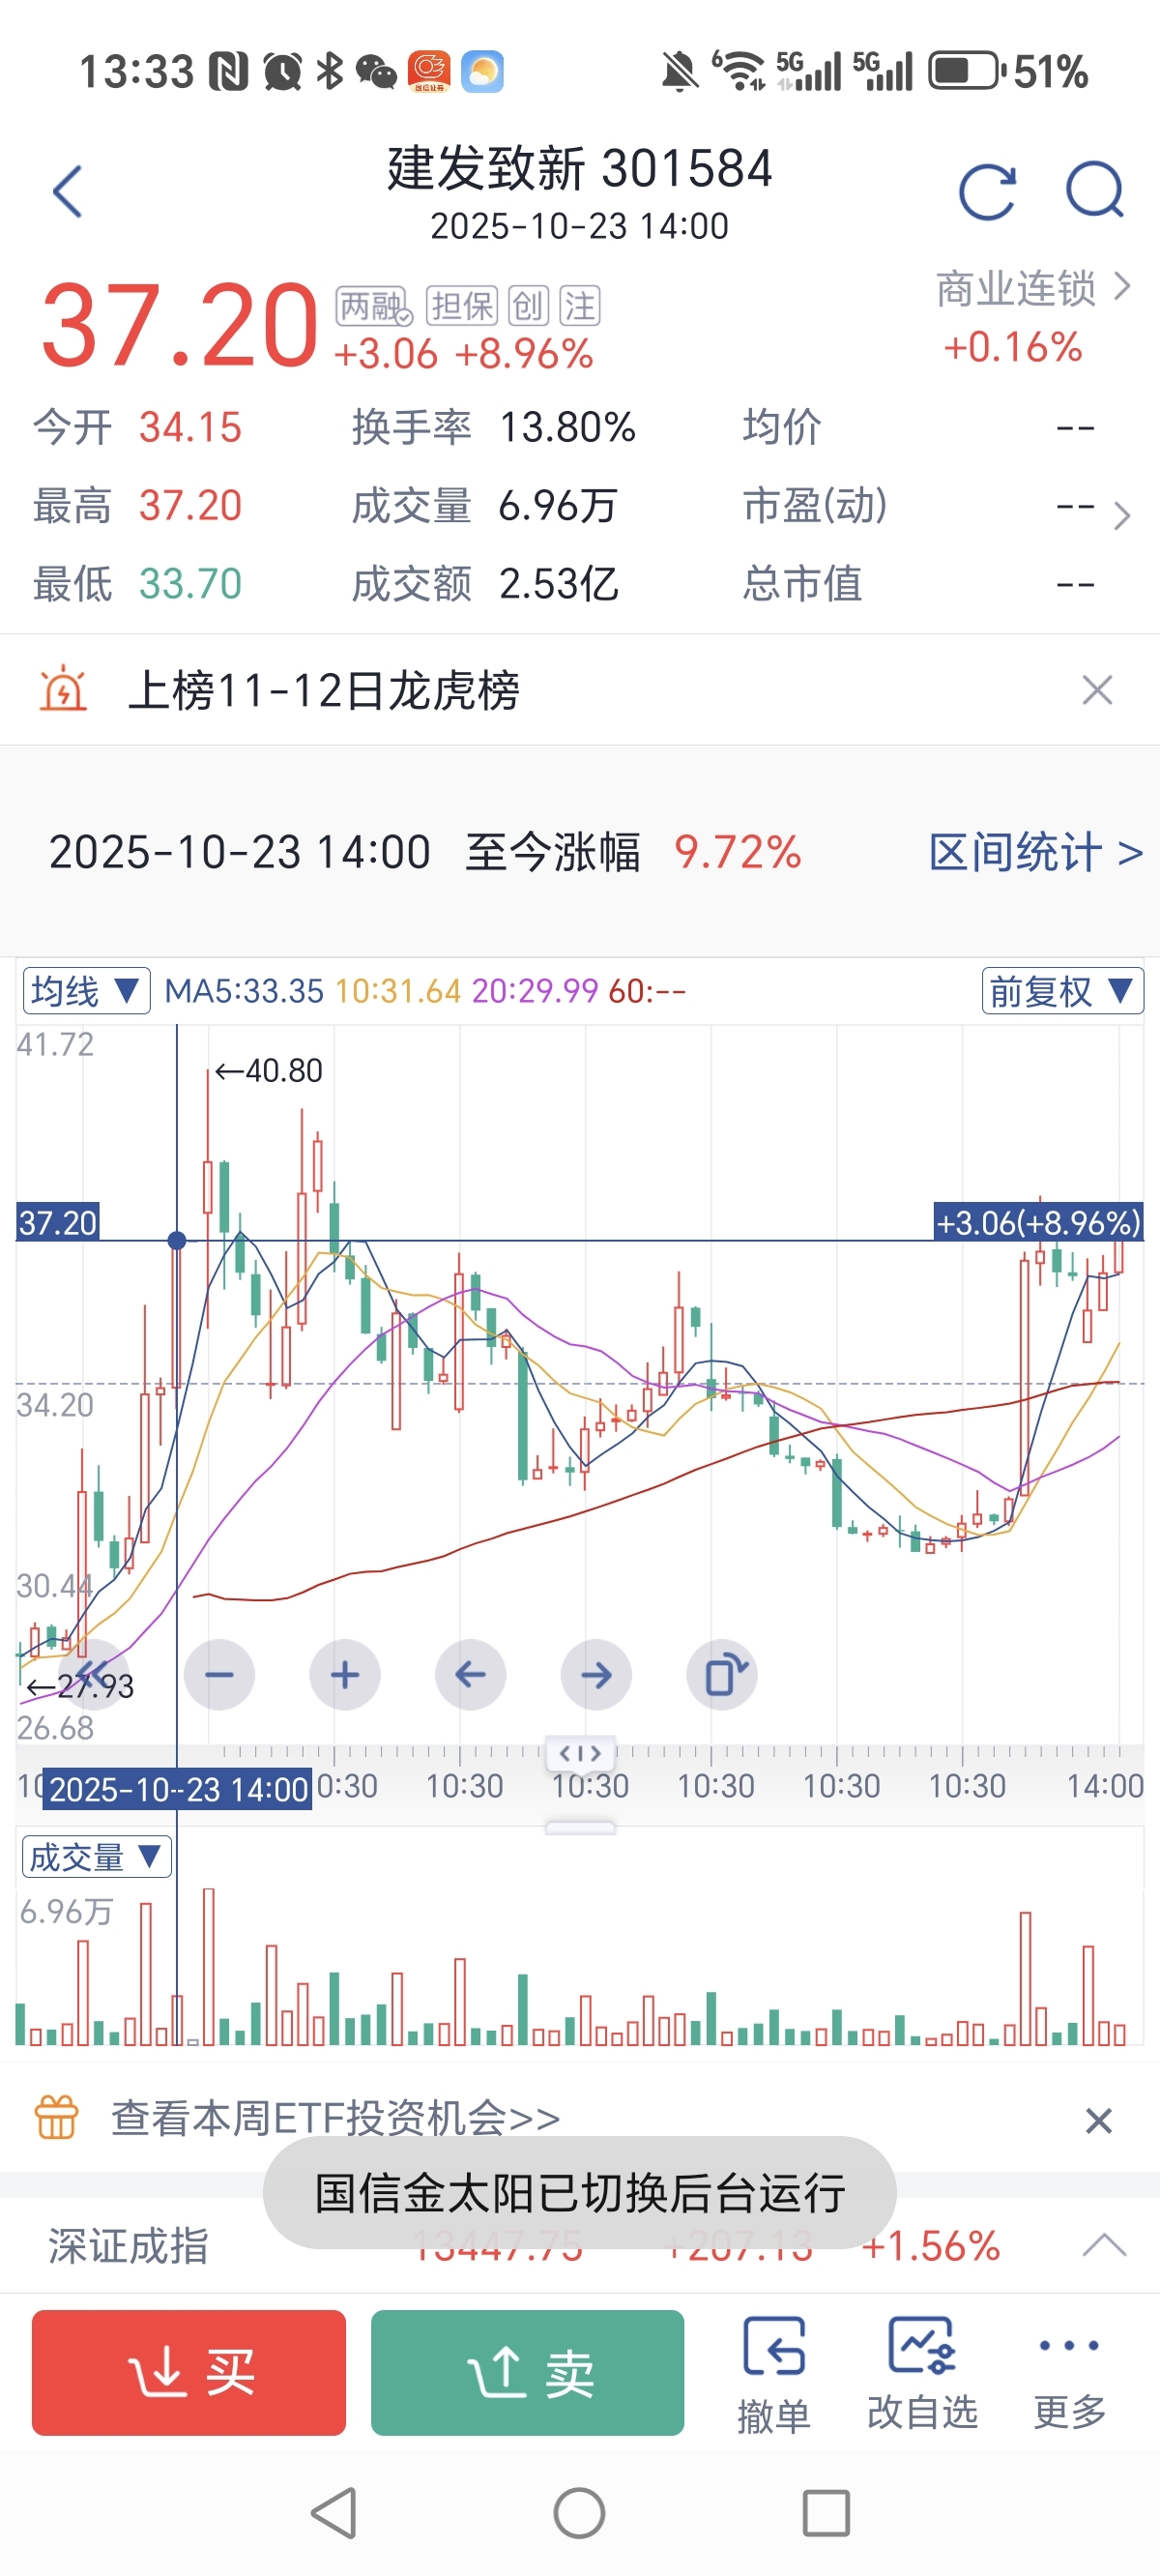This screenshot has width=1160, height=2576.
Task: Move chart cursor left one candle
Action: pyautogui.click(x=470, y=1674)
